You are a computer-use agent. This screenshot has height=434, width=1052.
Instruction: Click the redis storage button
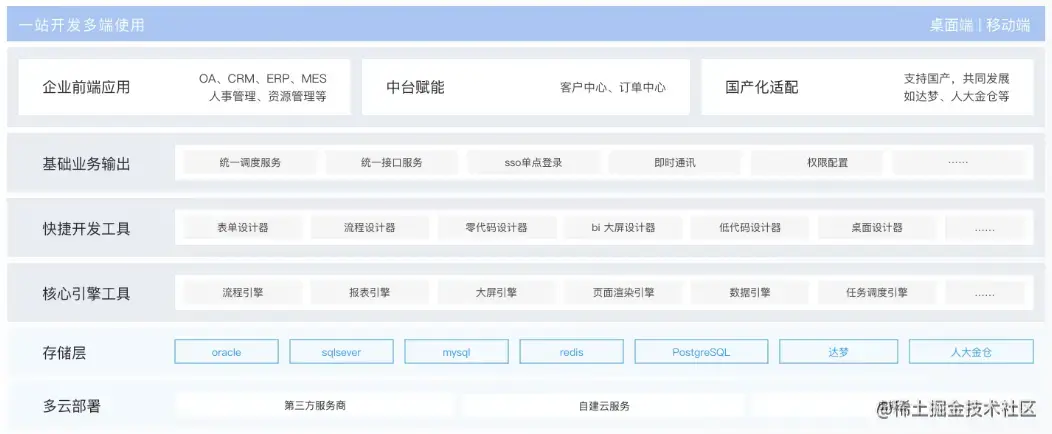tap(572, 352)
